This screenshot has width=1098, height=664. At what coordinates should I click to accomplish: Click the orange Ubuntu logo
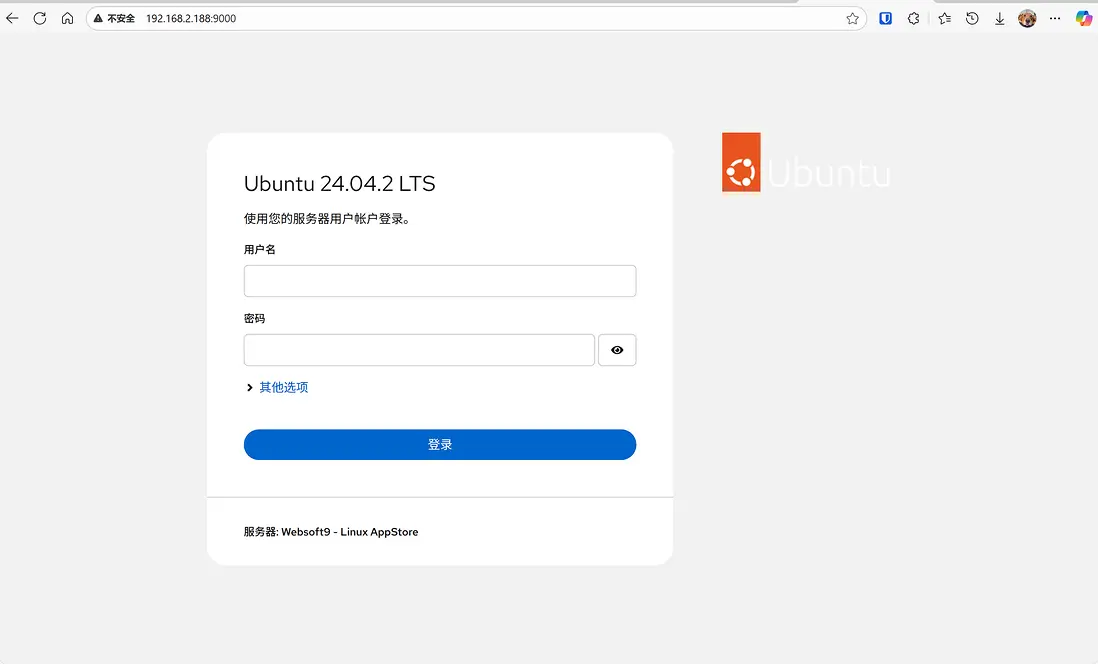tap(741, 162)
